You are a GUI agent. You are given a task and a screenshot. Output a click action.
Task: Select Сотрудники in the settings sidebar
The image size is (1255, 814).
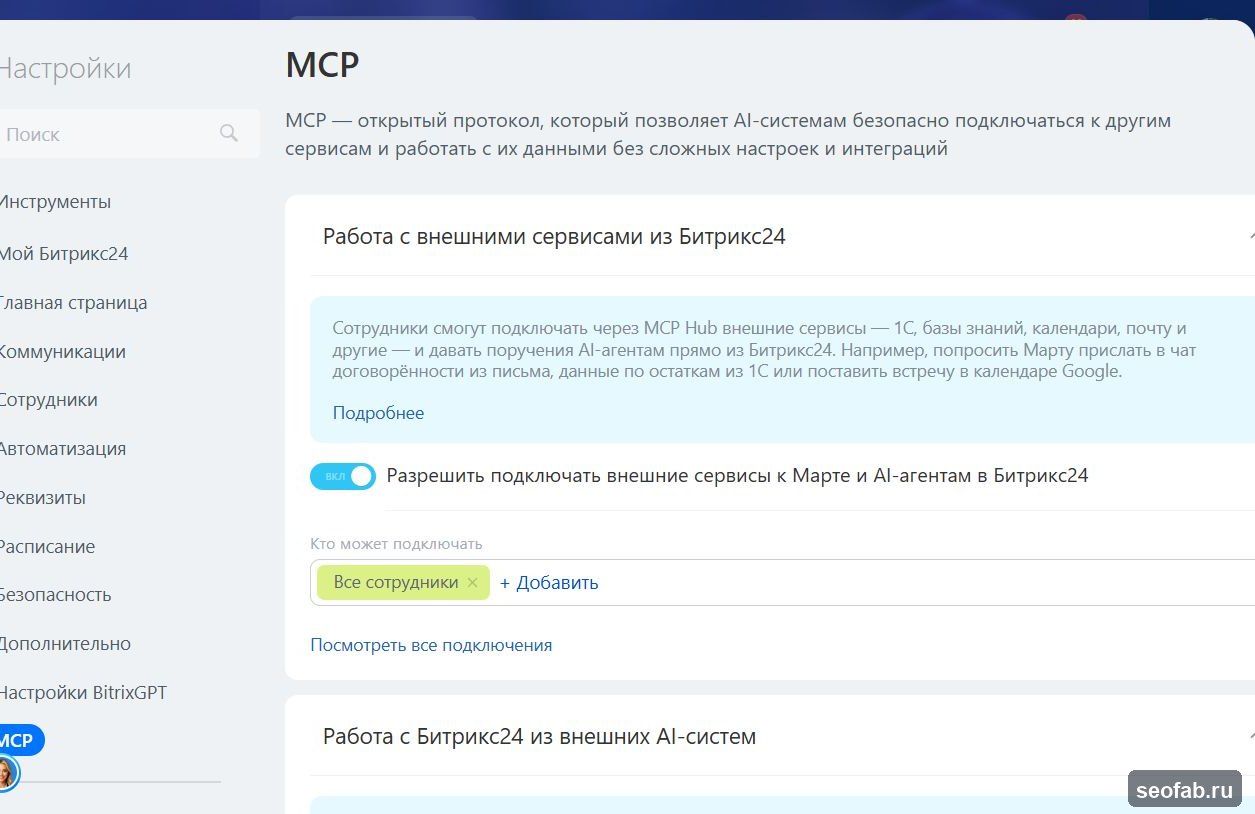tap(49, 400)
